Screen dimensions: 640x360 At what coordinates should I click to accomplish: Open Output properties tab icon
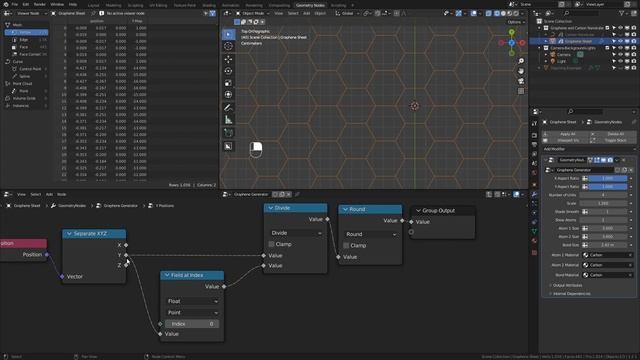click(x=534, y=145)
